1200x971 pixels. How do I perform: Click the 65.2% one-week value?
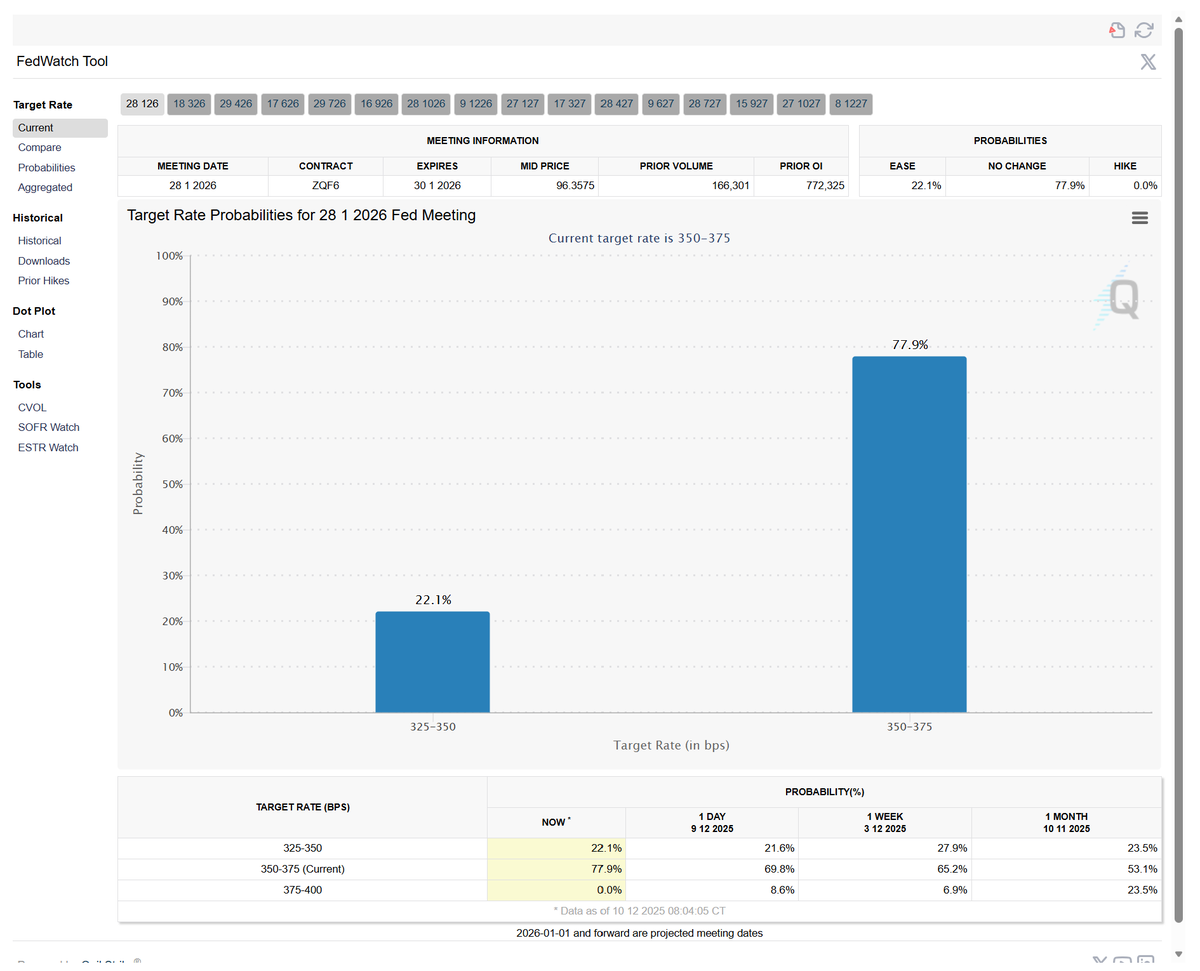pyautogui.click(x=951, y=869)
